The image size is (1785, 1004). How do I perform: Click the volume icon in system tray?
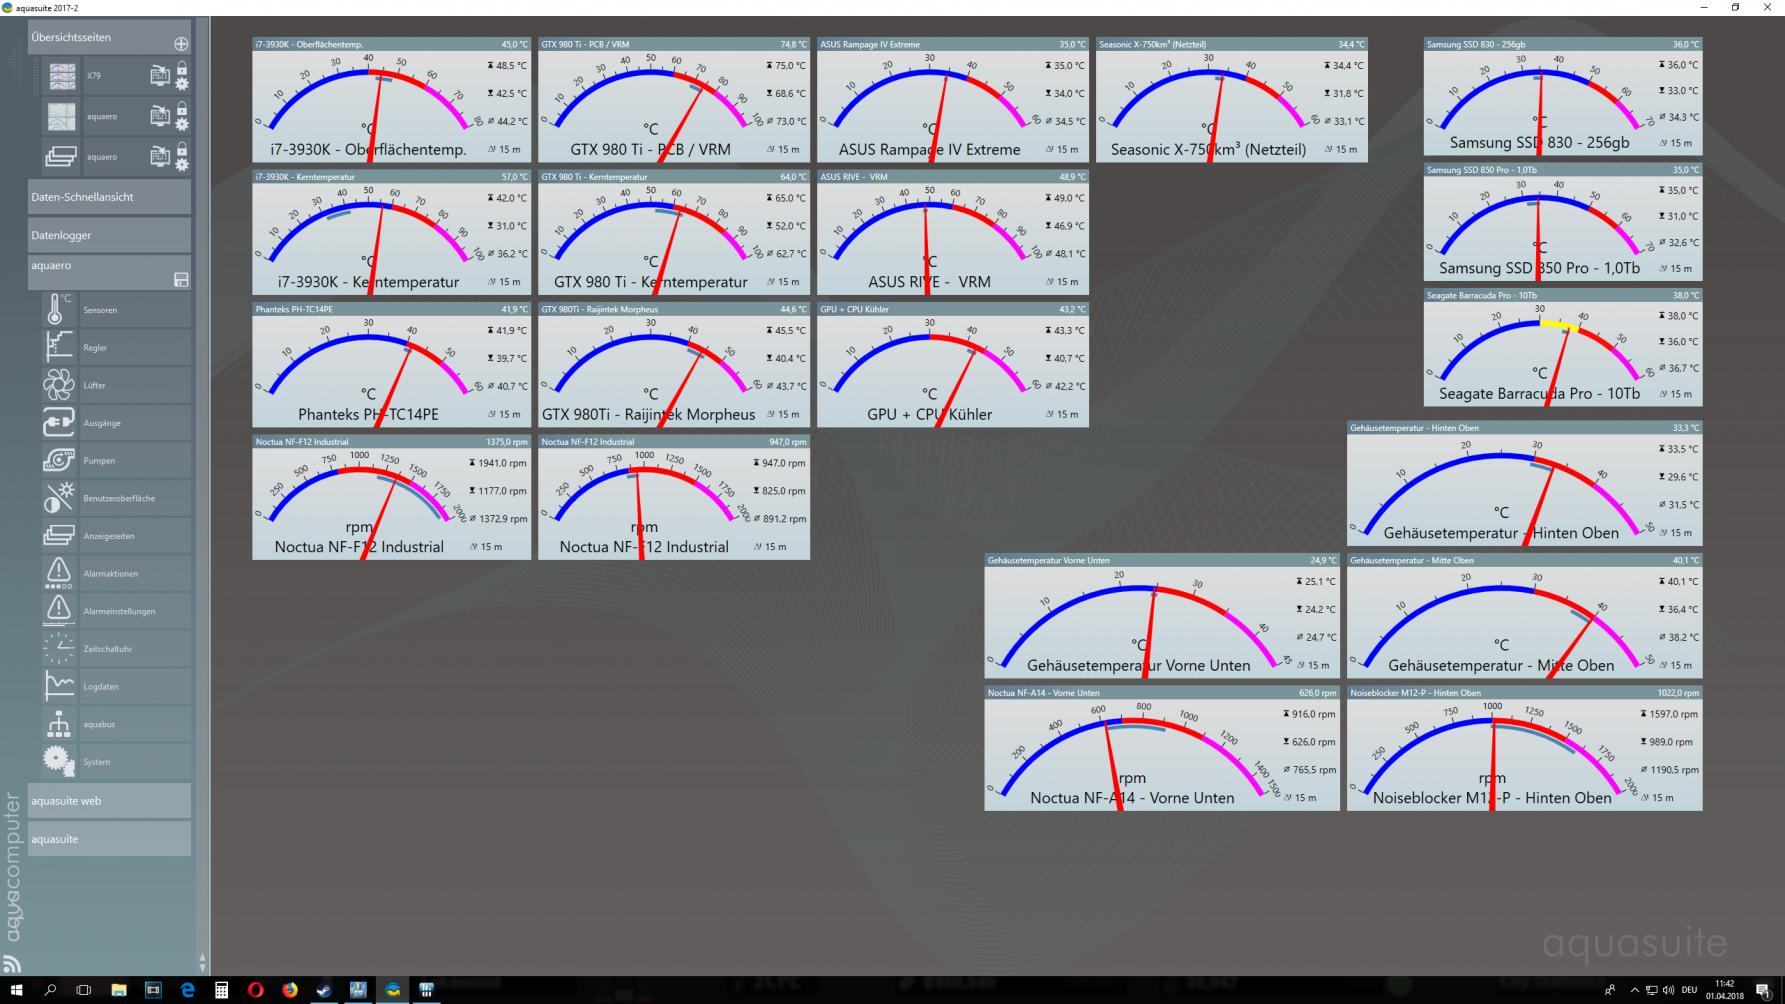(x=1668, y=990)
